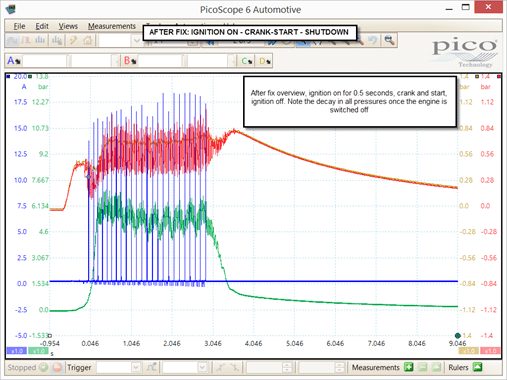
Task: Expand the timebase dropdown in top toolbar
Action: (x=136, y=41)
